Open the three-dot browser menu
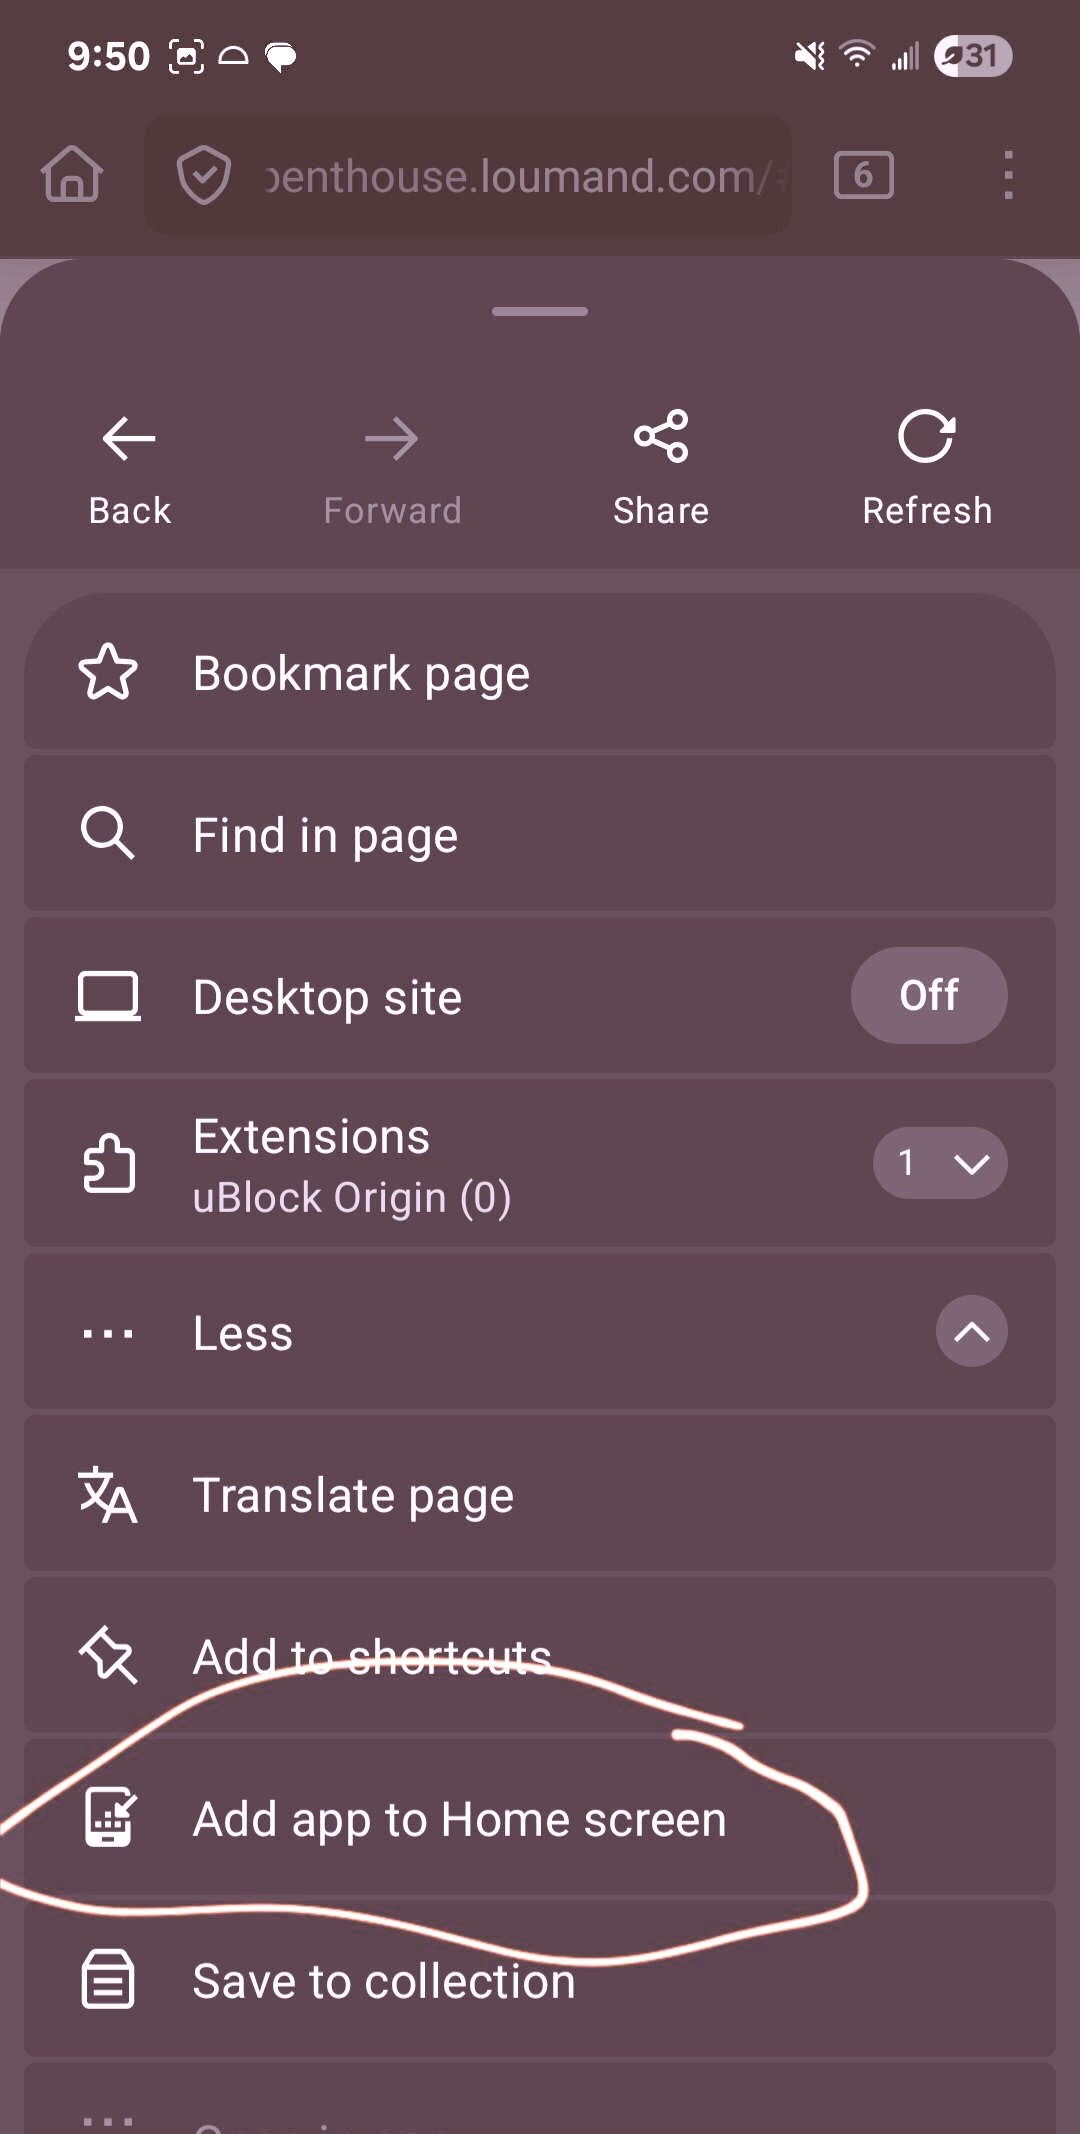1080x2134 pixels. pos(1008,175)
